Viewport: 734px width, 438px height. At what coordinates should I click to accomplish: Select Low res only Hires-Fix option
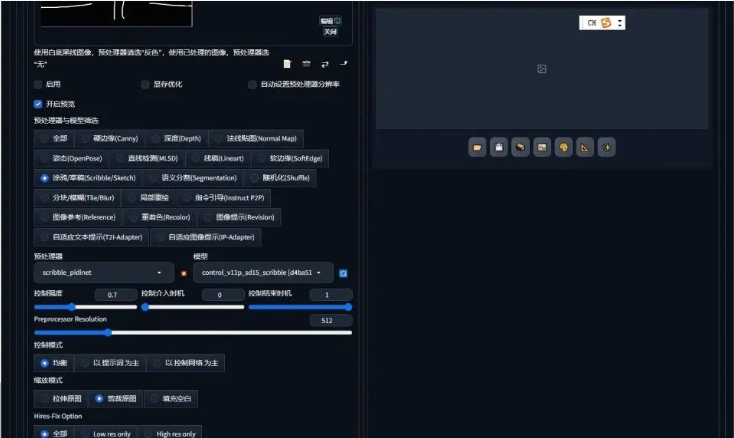click(x=106, y=434)
